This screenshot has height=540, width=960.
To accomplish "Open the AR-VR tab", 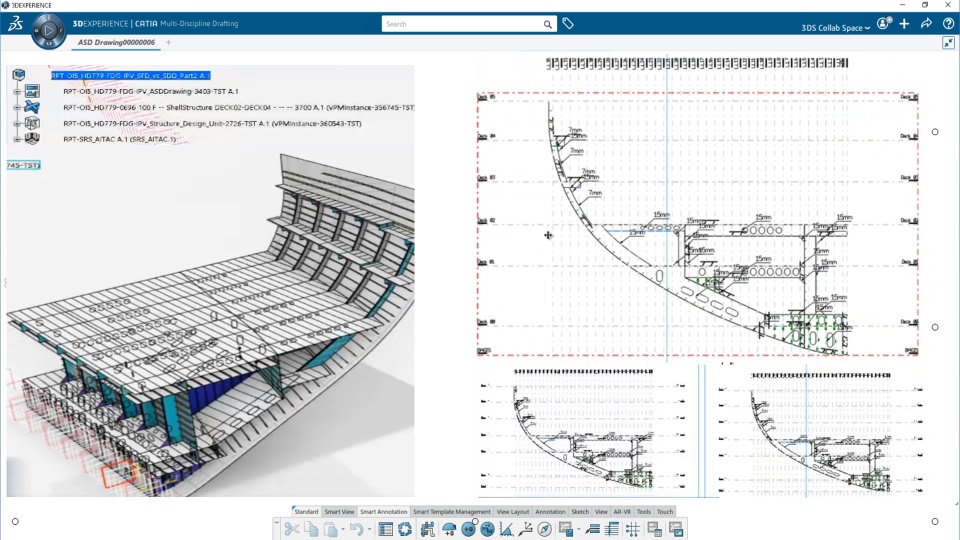I will click(622, 511).
